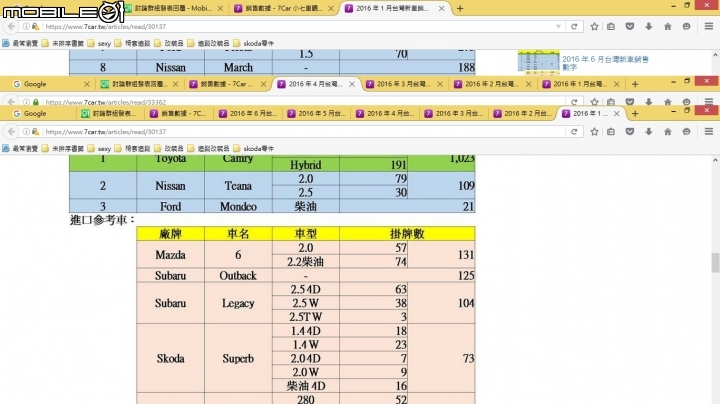This screenshot has height=404, width=720.
Task: Click home icon in the rearmost window
Action: [667, 27]
